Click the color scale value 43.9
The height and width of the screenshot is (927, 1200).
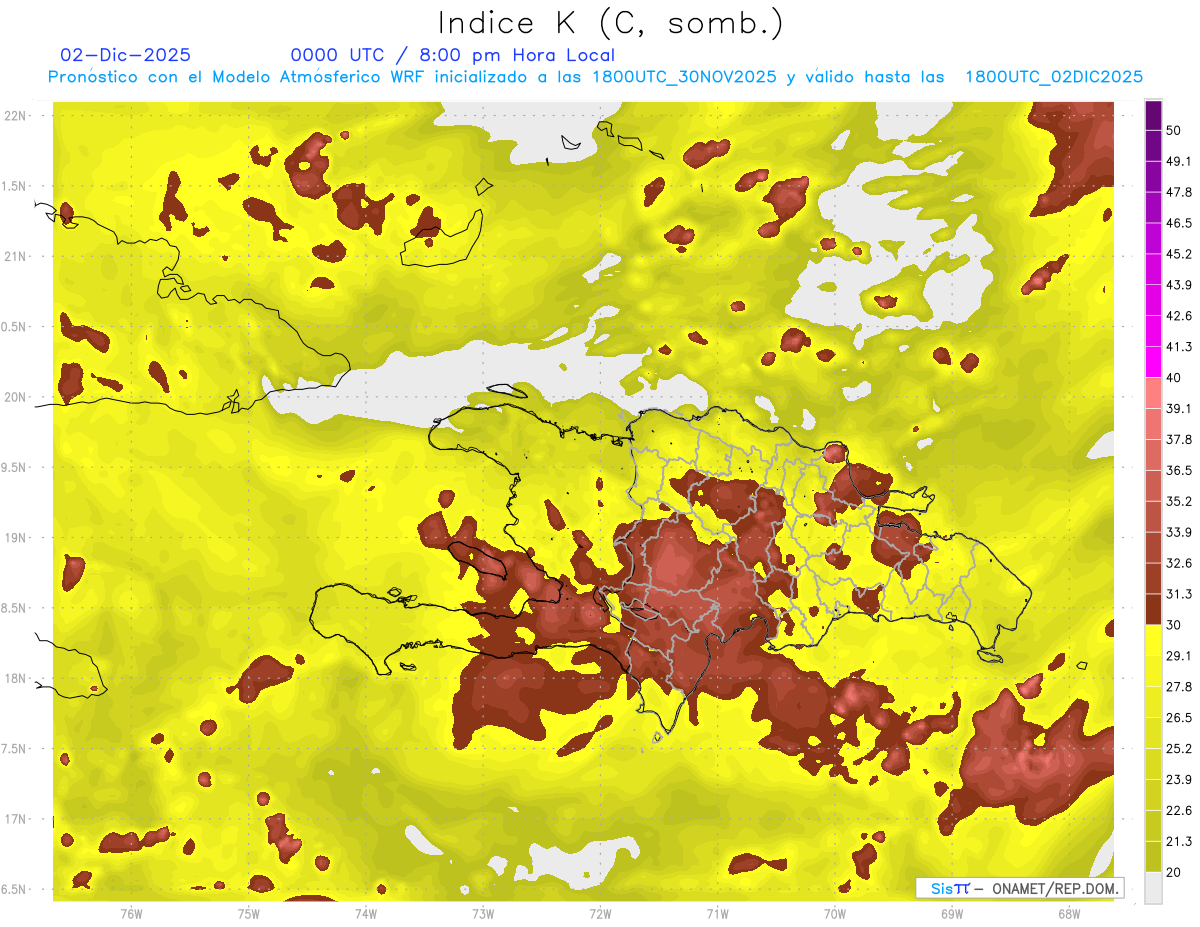coord(1178,285)
